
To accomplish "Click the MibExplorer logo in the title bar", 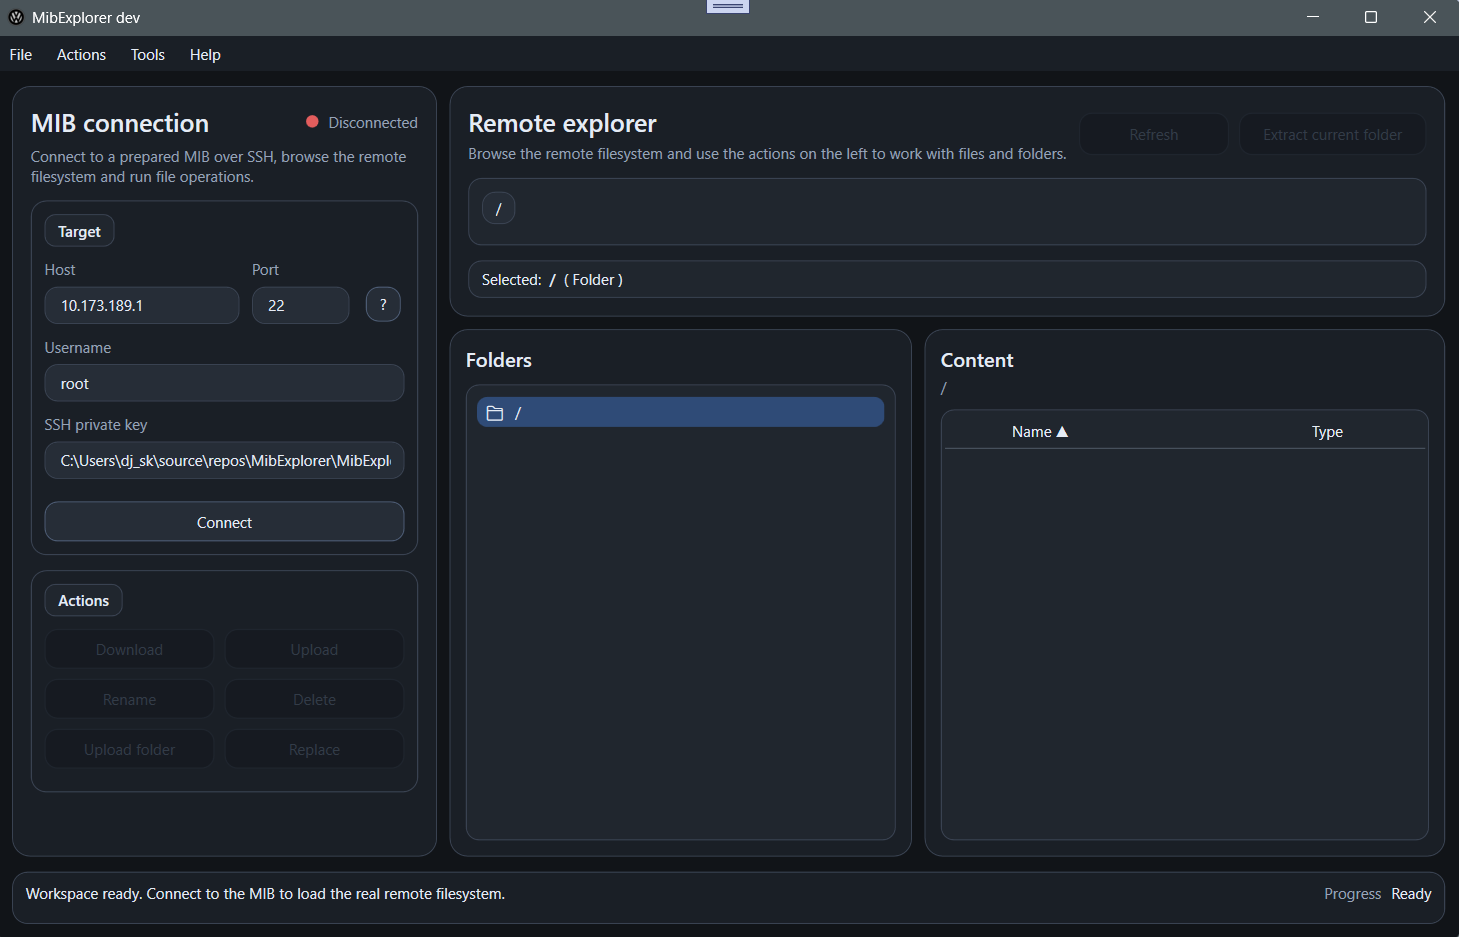I will click(x=15, y=17).
